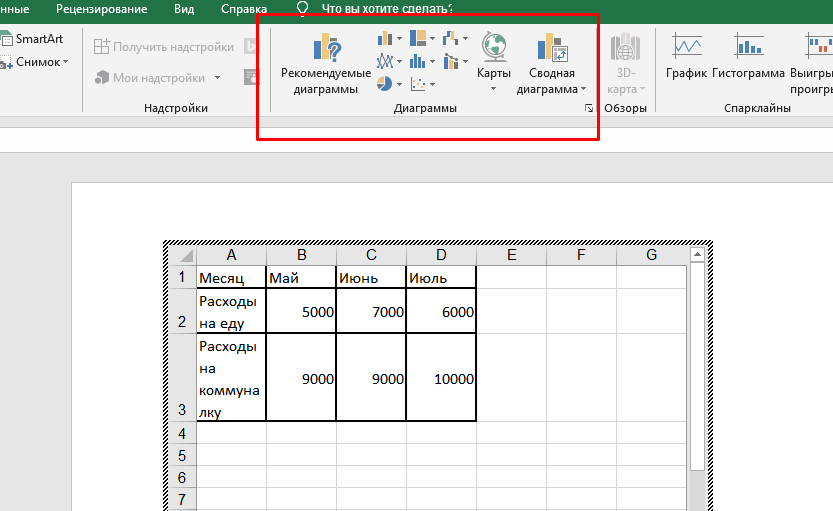Switch to the Рецензирование tab
Screen dimensions: 833x511
coord(101,9)
